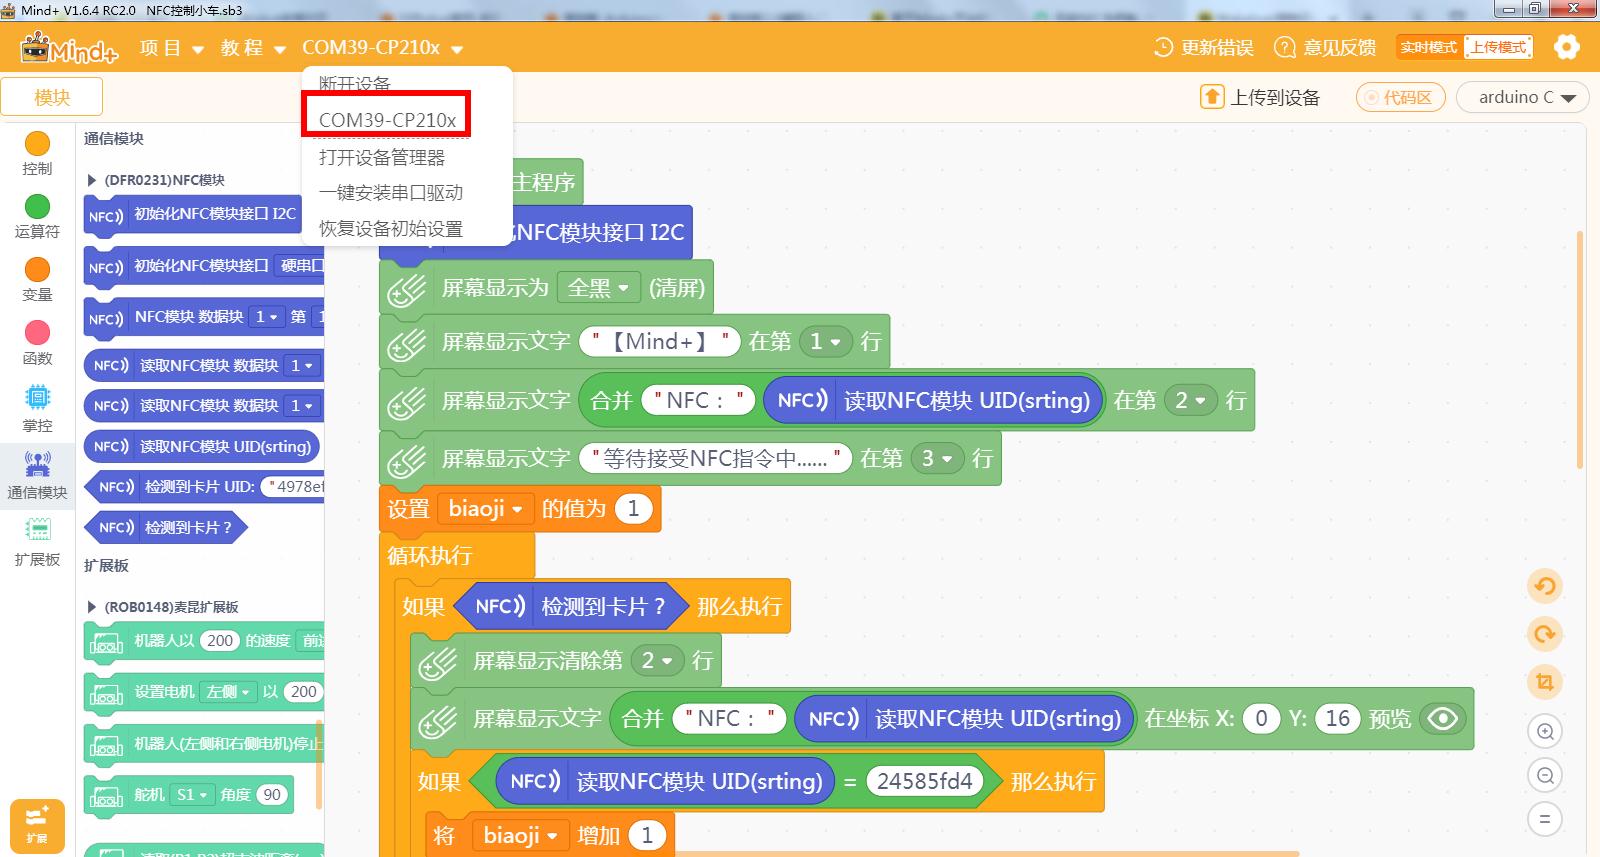The height and width of the screenshot is (857, 1600).
Task: Open the row 3 dropdown of 等待接受NFC指令中 block
Action: (x=937, y=459)
